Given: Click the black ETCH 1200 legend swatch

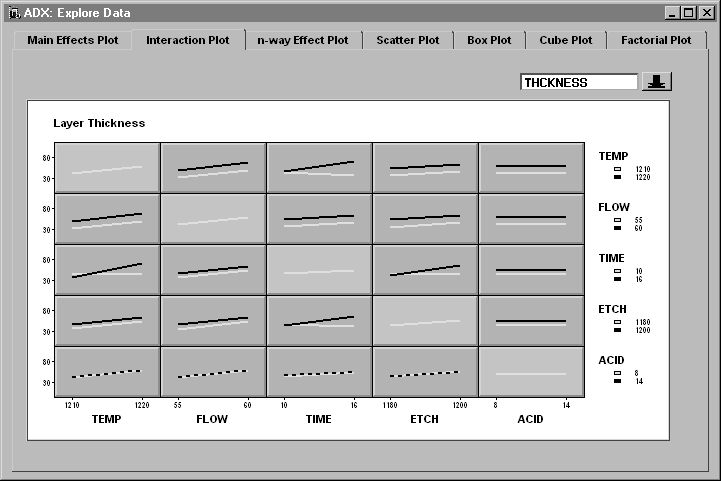Looking at the screenshot, I should [x=618, y=330].
